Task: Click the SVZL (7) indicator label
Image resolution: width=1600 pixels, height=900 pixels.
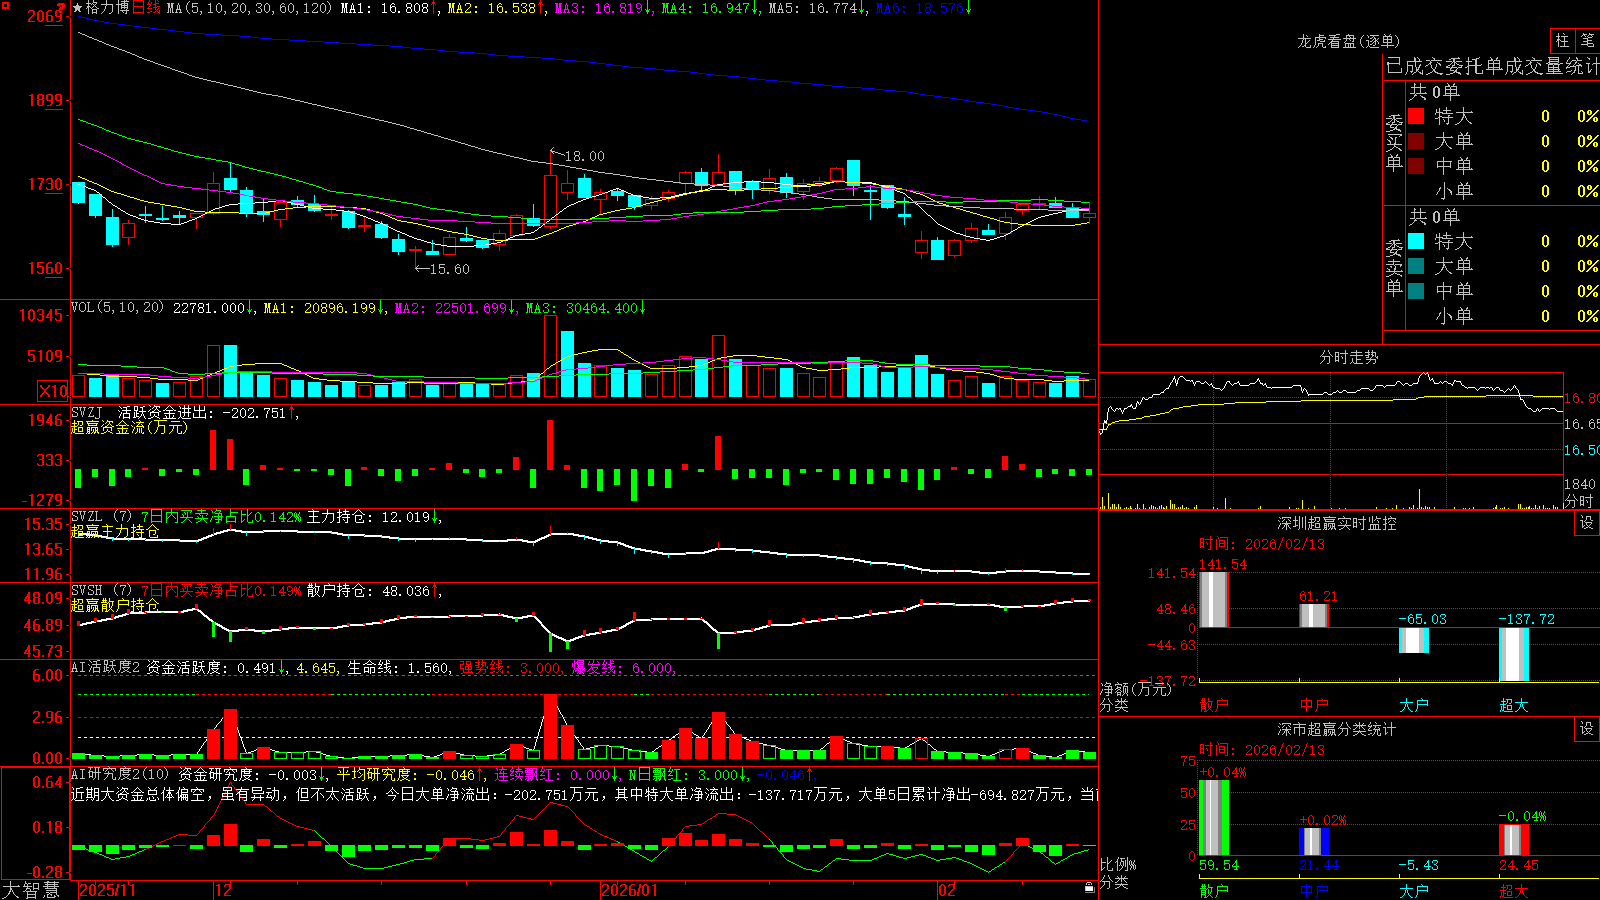Action: point(101,517)
